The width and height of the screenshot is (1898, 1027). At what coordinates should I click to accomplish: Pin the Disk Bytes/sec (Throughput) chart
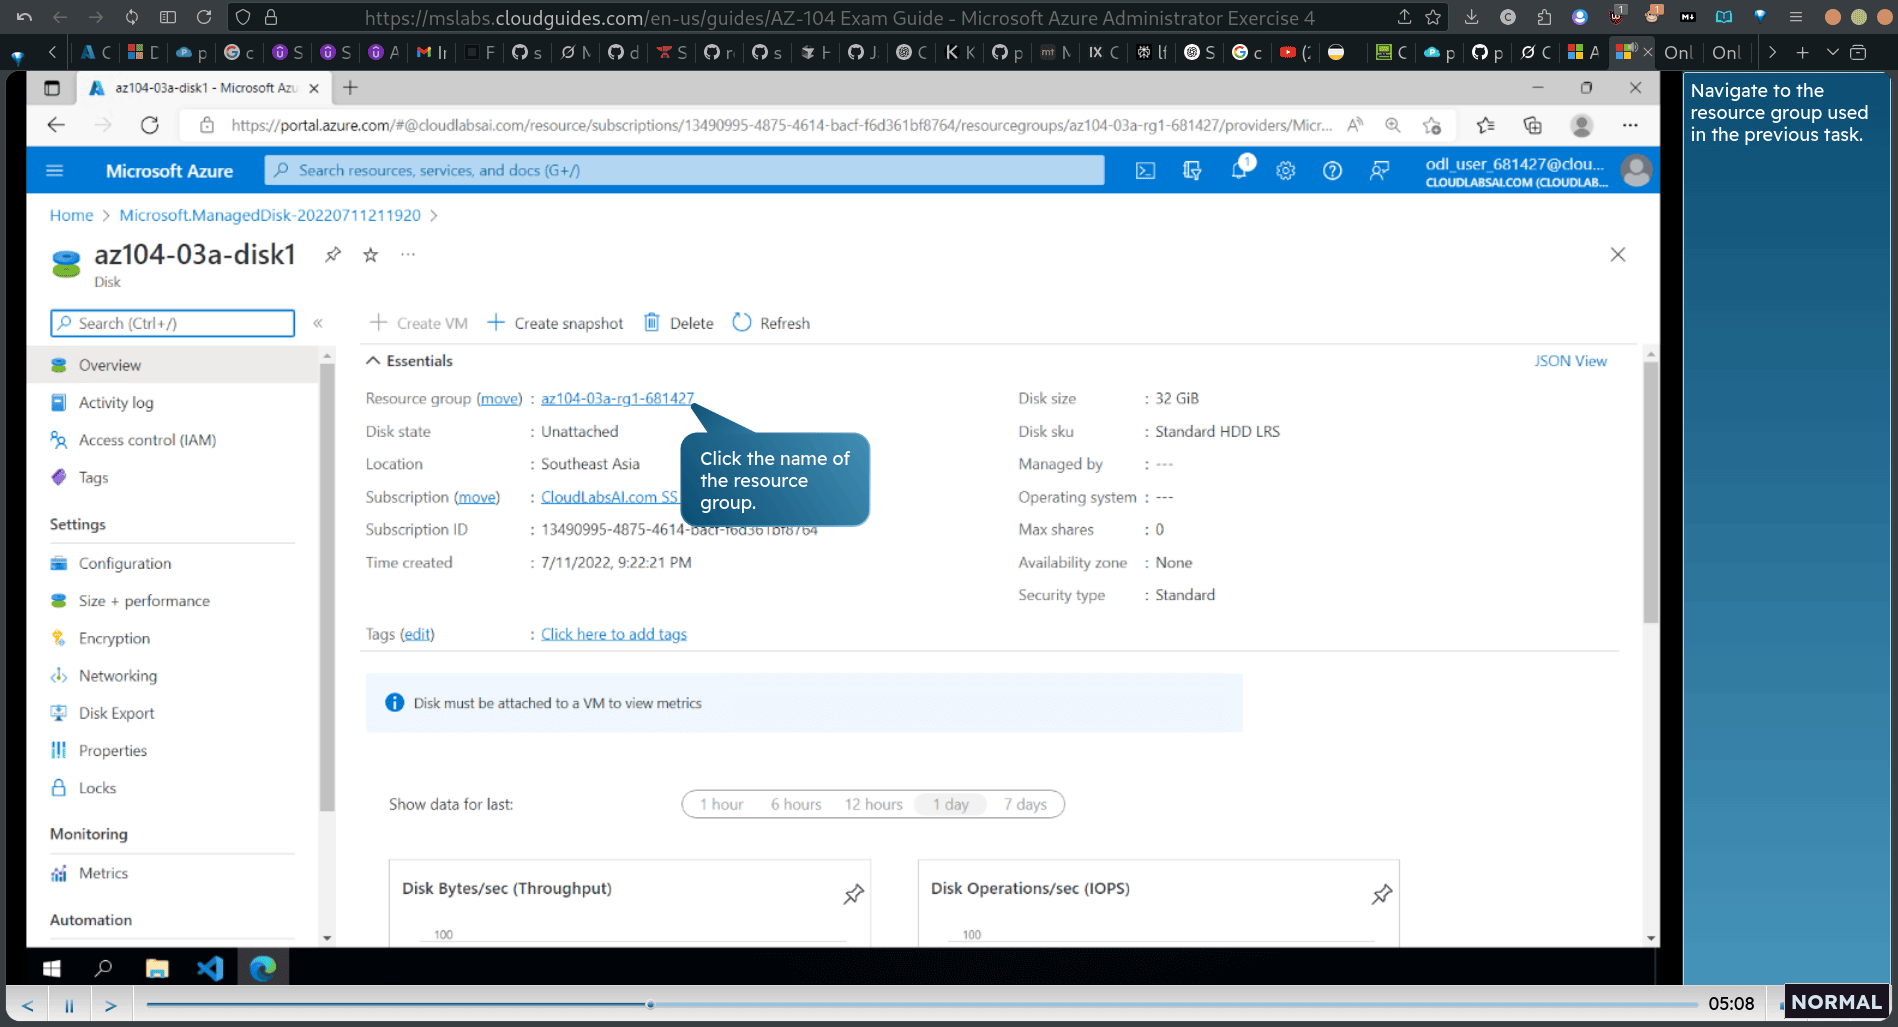pos(853,894)
